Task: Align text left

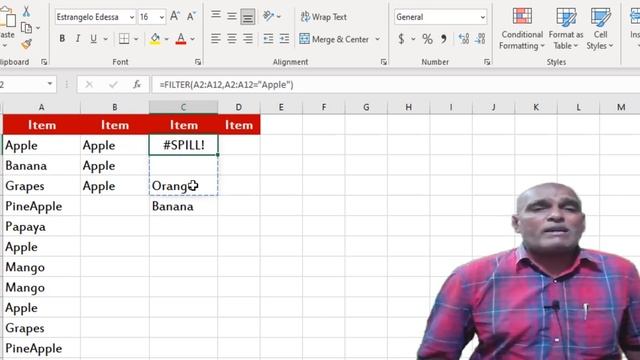Action: coord(216,39)
